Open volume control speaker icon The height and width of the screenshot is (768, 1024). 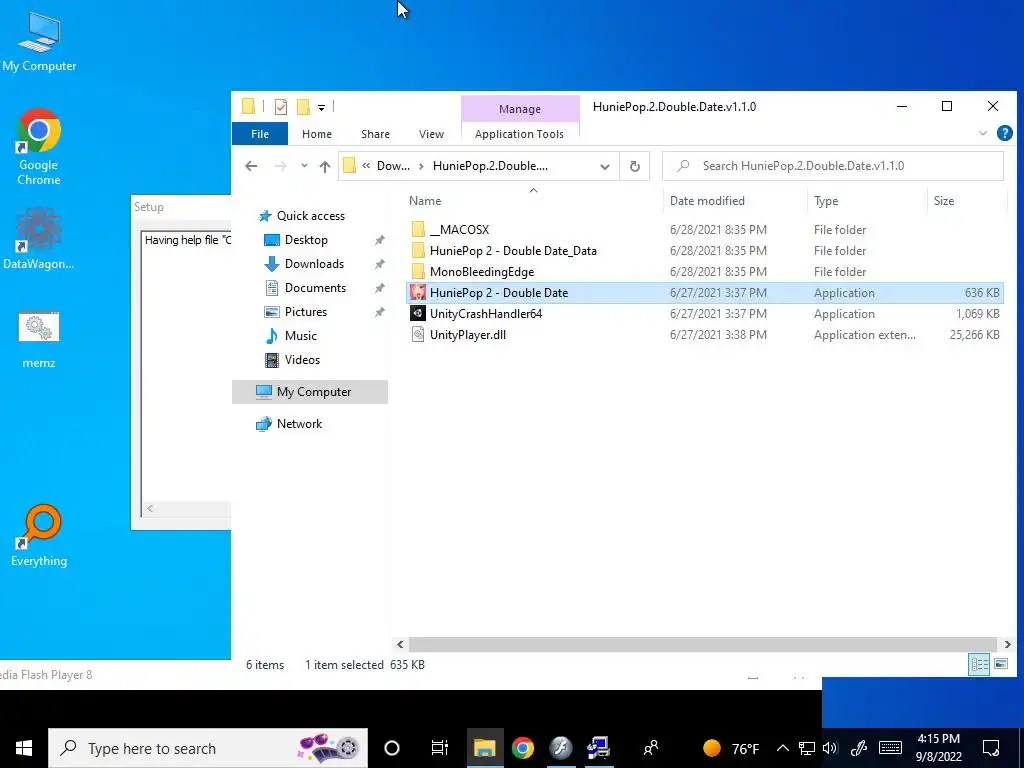pos(830,748)
